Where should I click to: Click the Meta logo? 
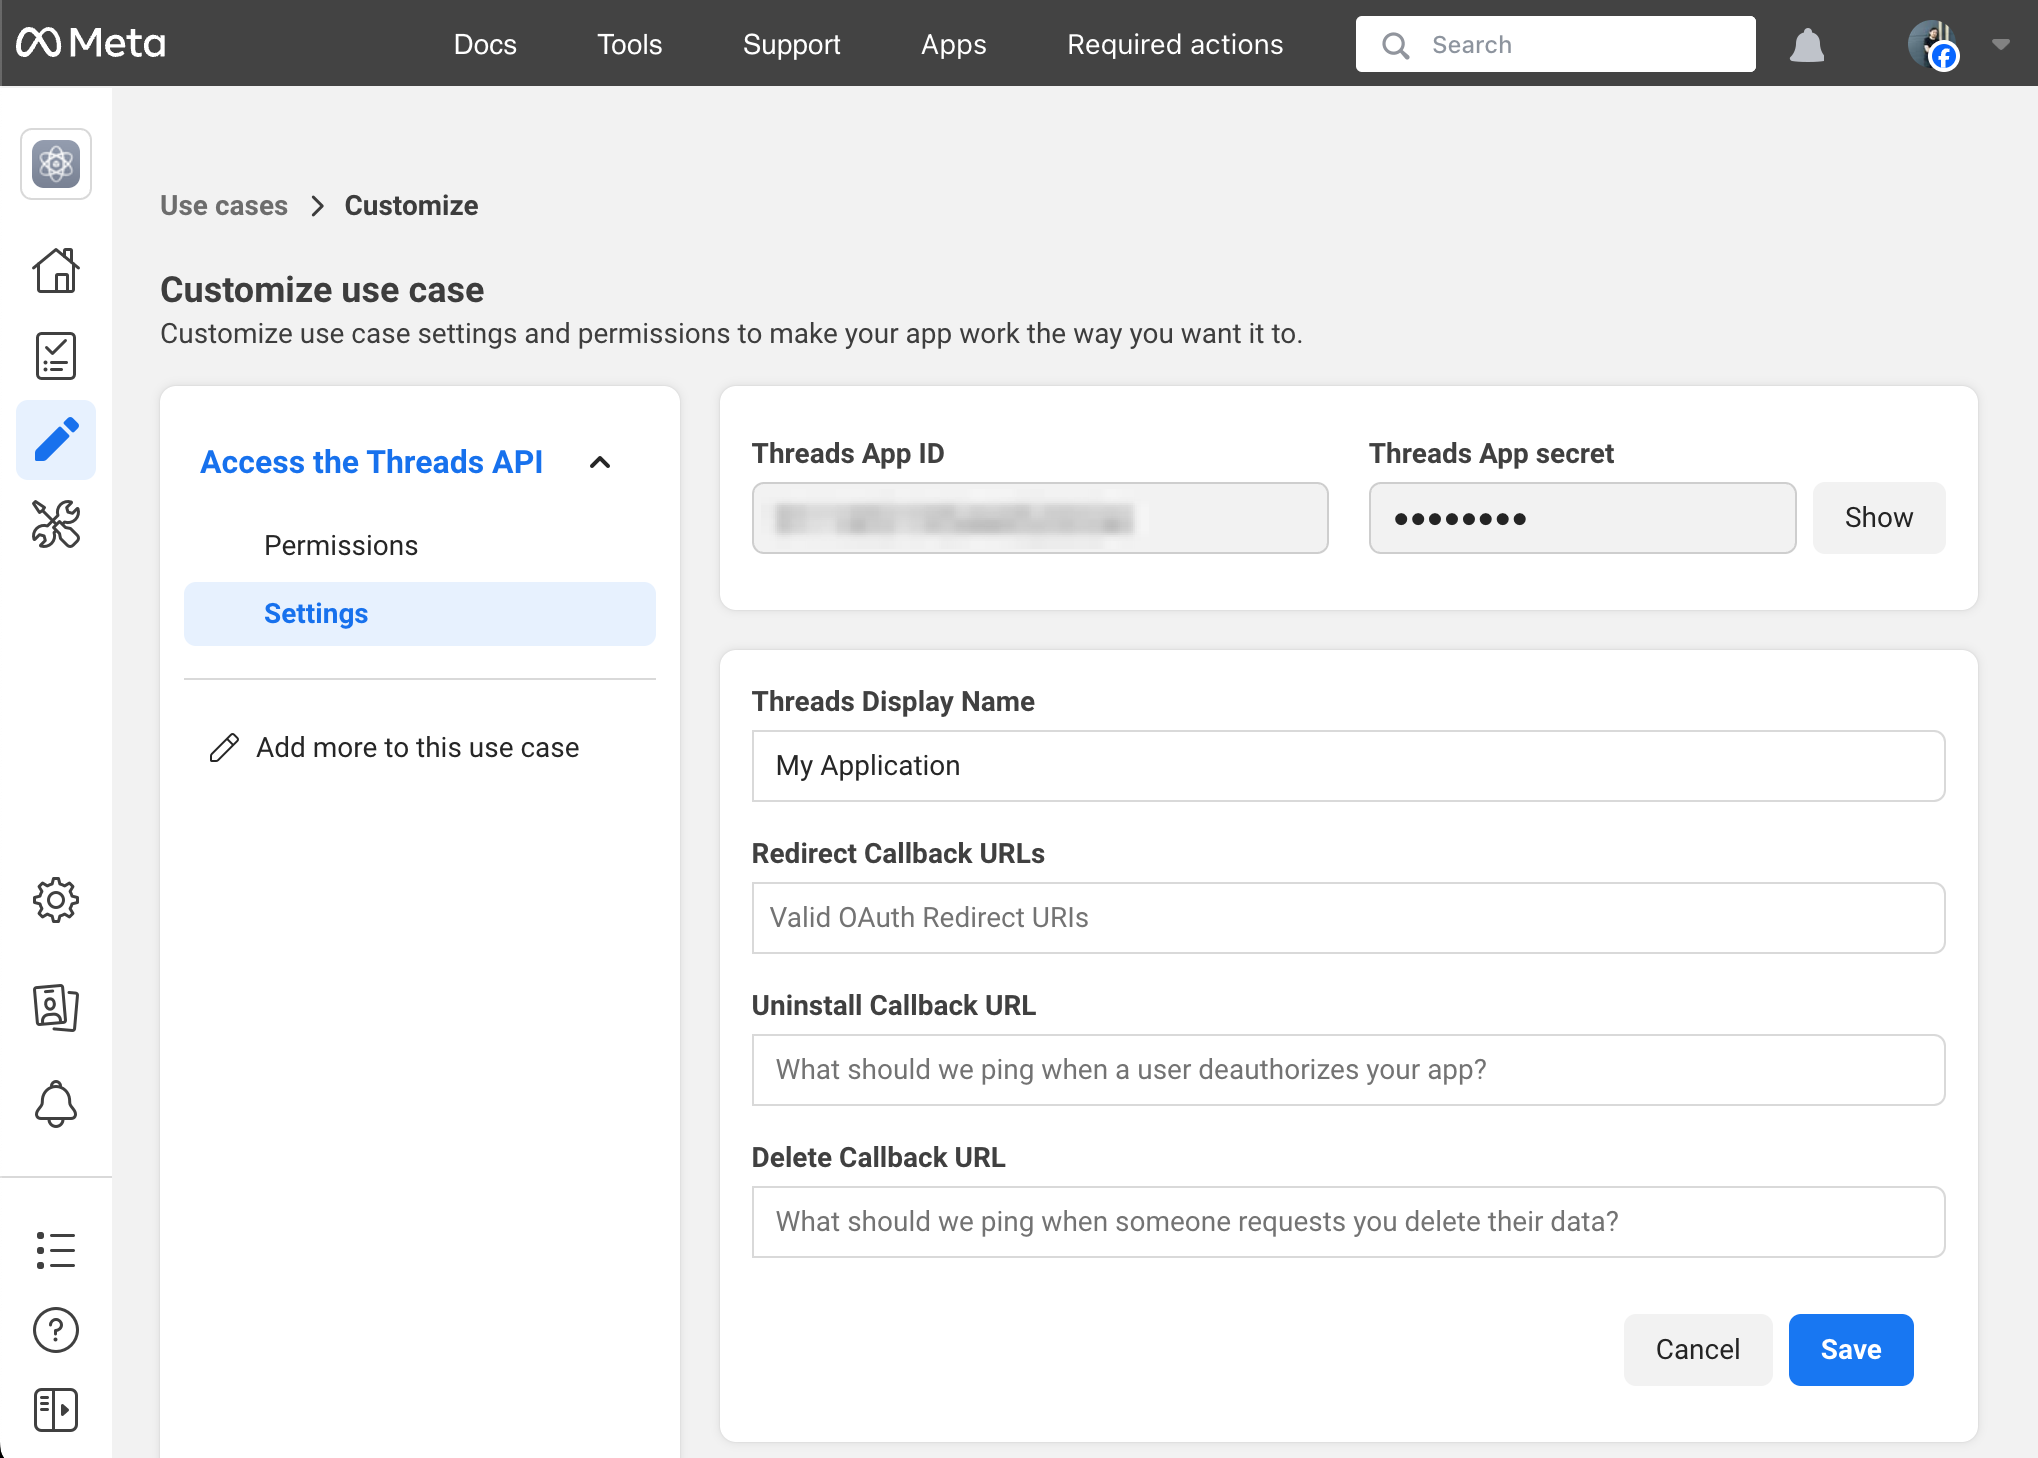tap(91, 43)
